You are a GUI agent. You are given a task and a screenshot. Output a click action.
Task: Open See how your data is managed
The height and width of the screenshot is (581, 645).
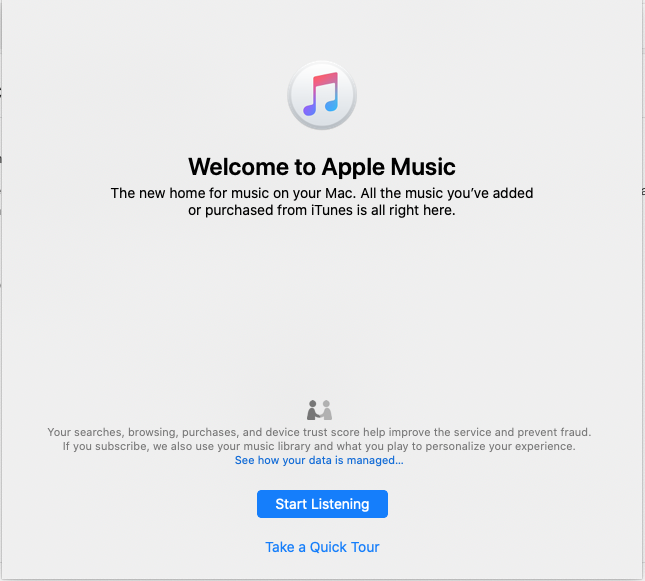tap(319, 460)
